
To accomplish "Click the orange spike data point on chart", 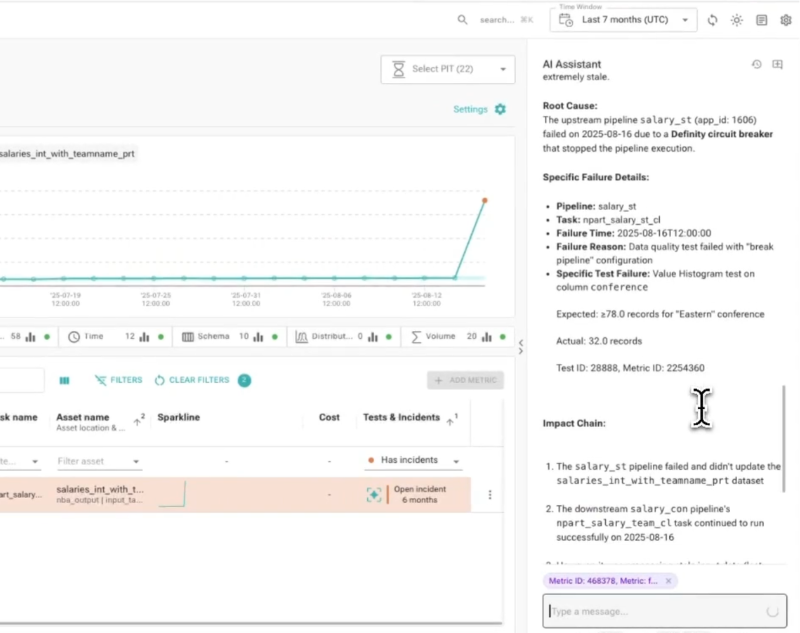I will 485,200.
